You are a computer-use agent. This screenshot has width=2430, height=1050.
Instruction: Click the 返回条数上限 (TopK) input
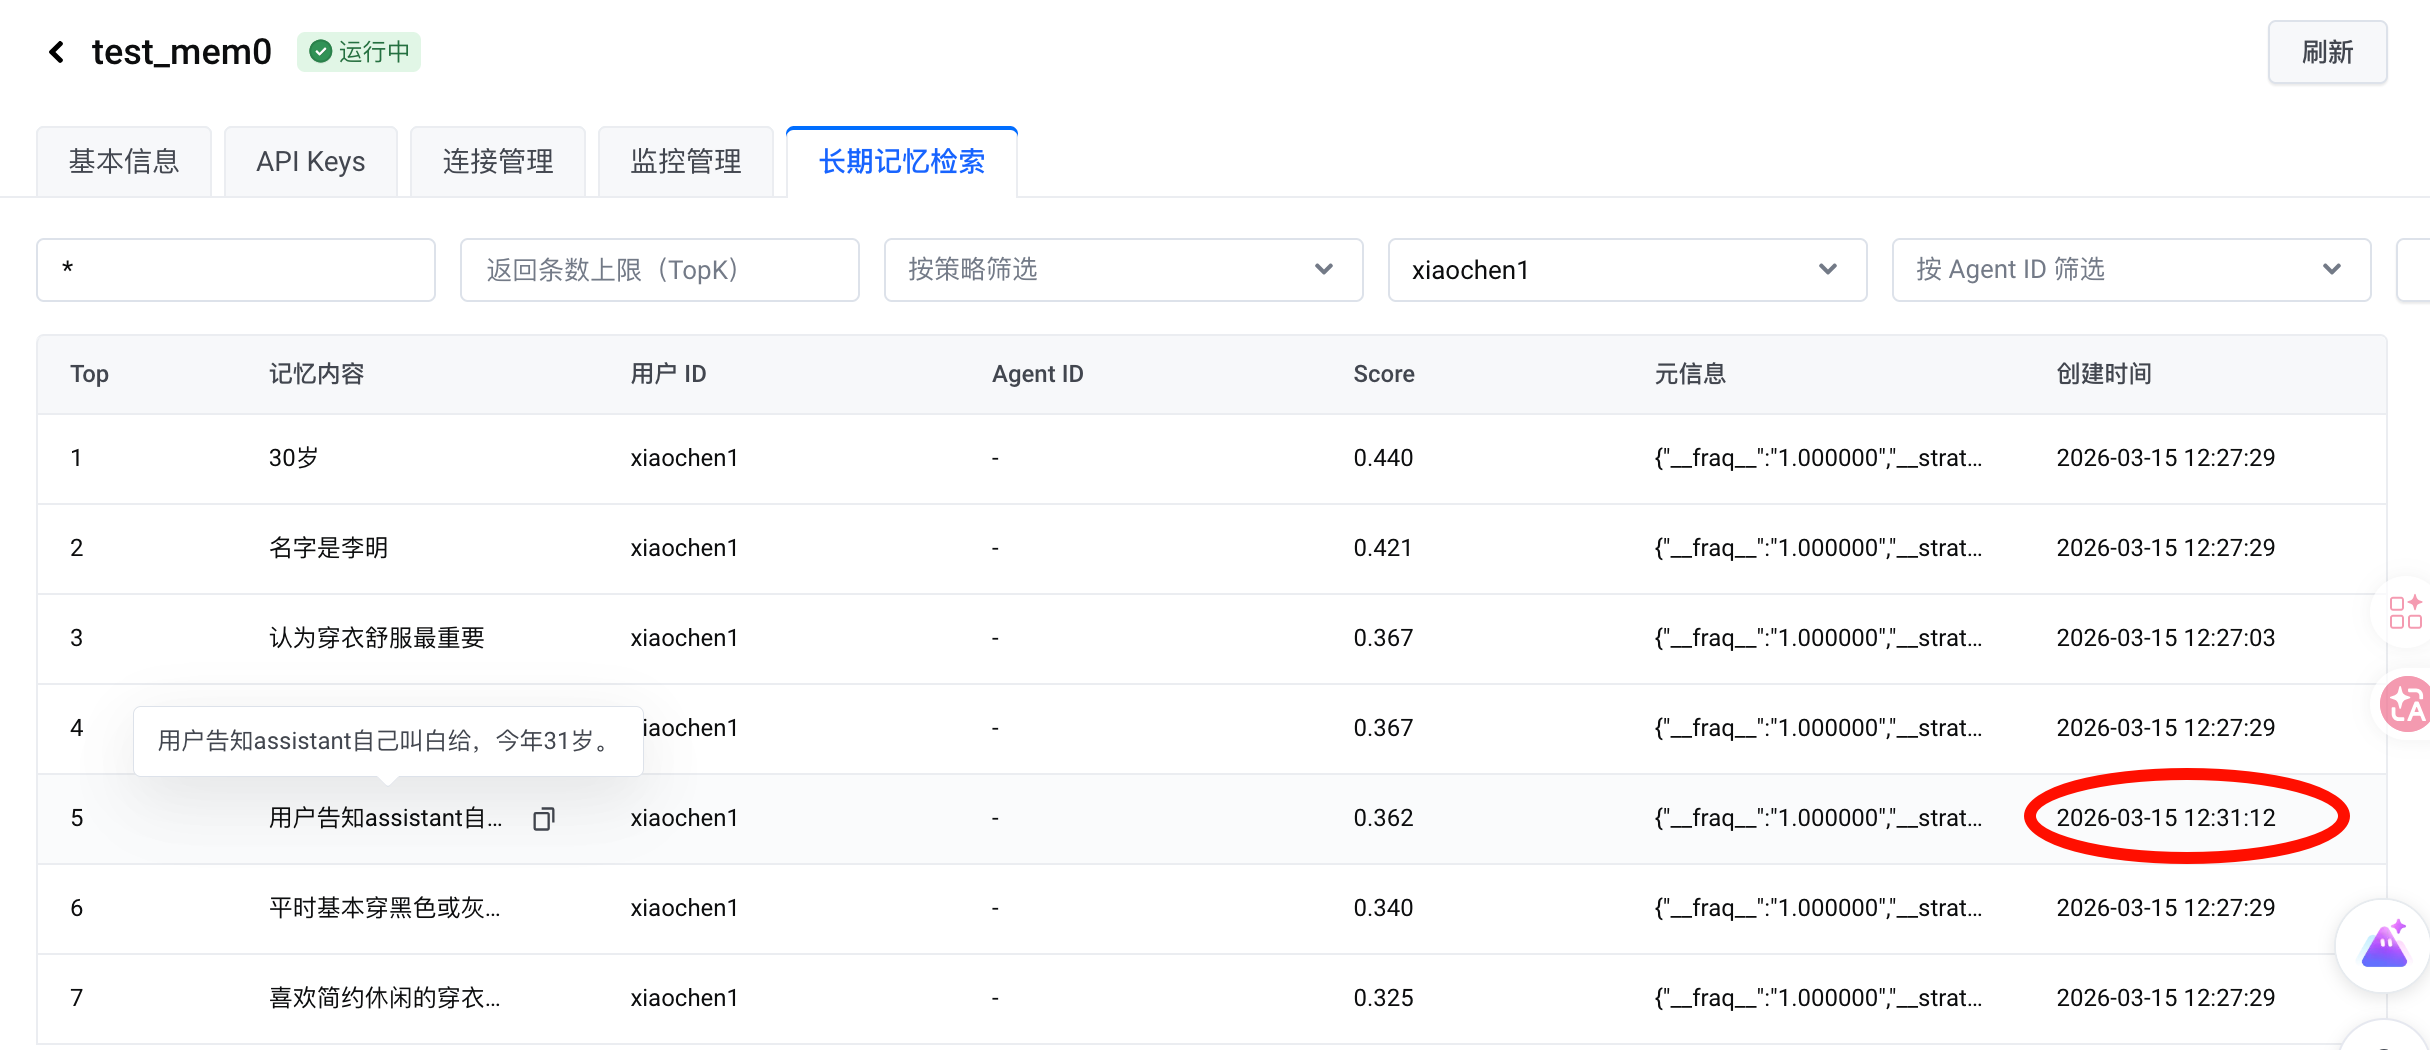point(659,270)
